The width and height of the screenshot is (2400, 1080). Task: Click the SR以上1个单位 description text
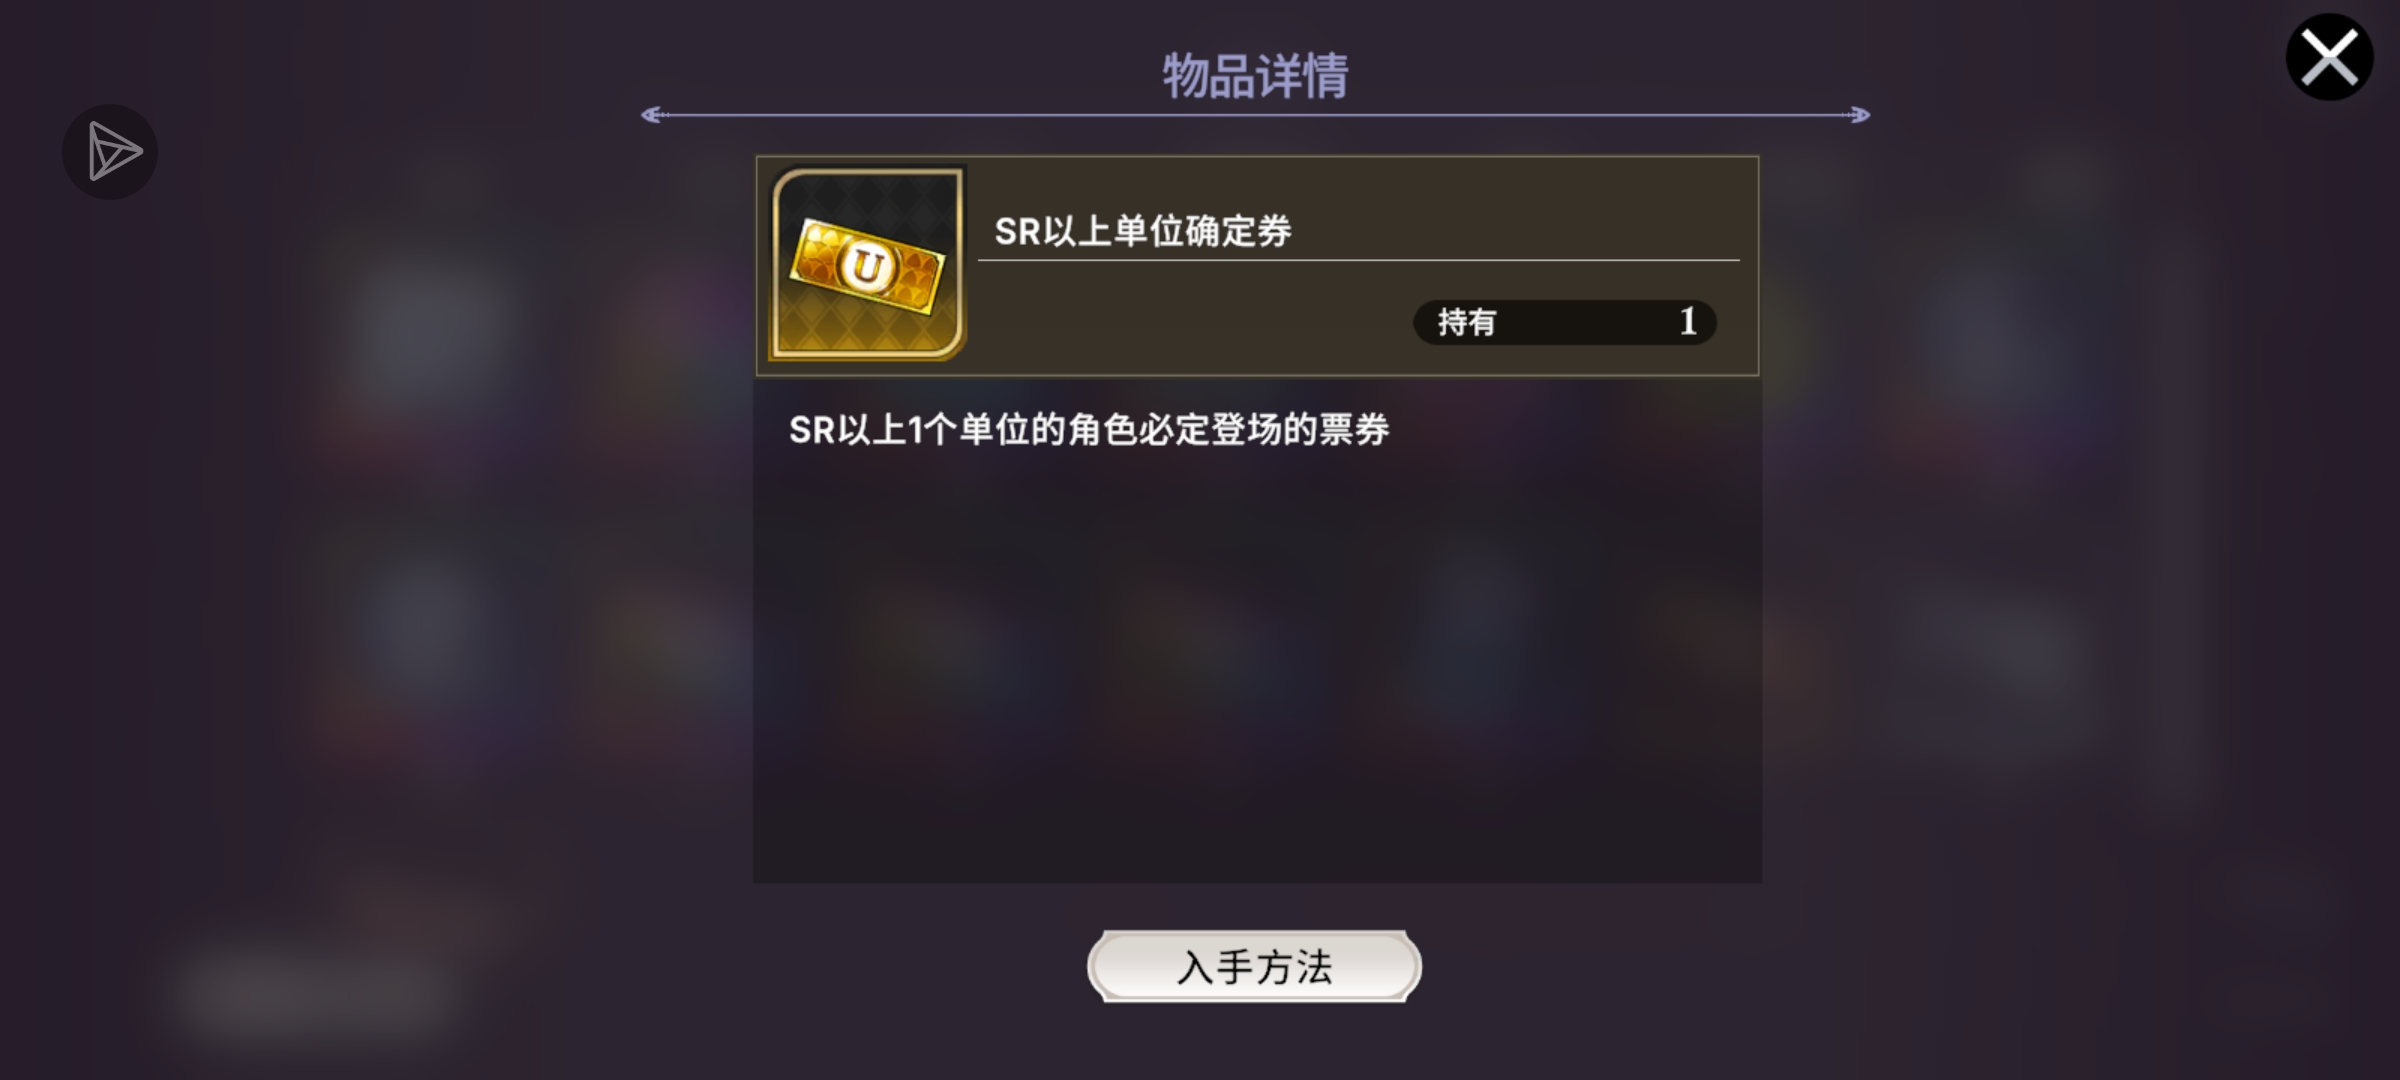point(1089,429)
